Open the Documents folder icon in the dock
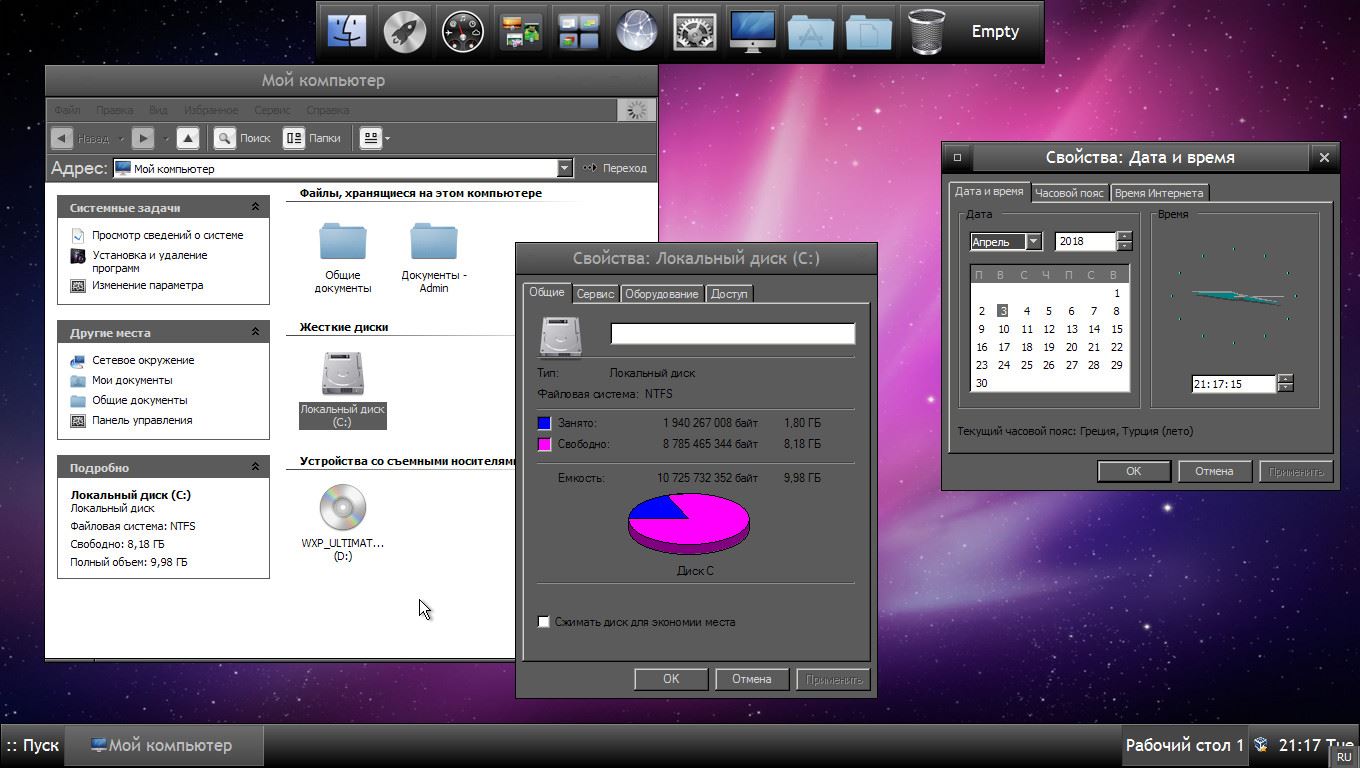This screenshot has width=1360, height=768. point(869,32)
